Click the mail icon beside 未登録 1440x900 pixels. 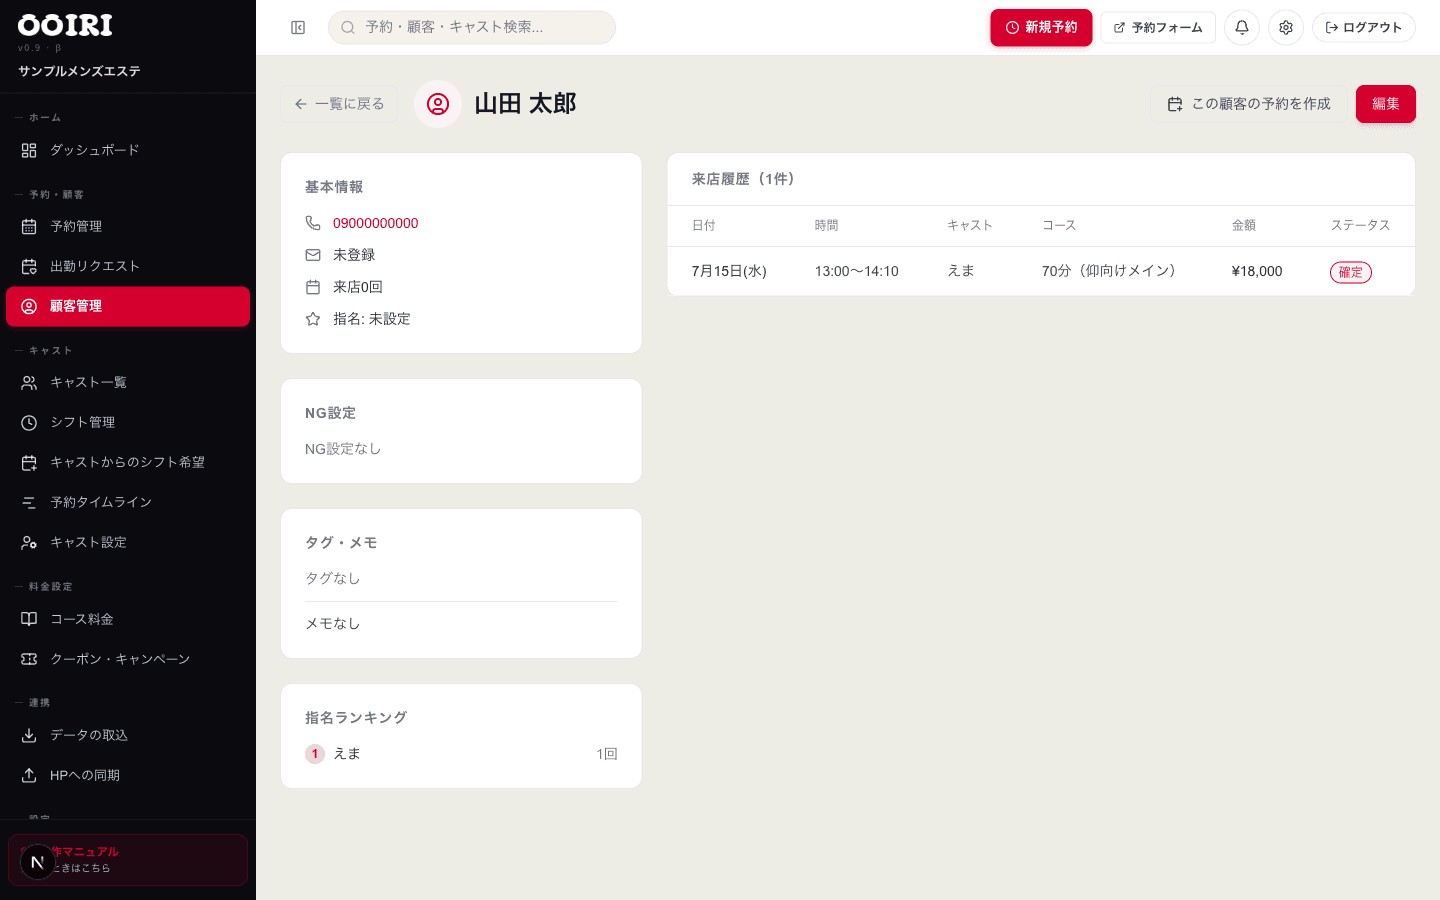(313, 255)
